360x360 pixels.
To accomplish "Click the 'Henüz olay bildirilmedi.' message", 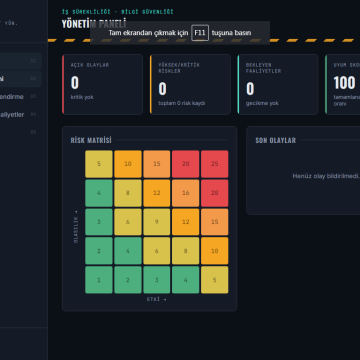I will 326,176.
